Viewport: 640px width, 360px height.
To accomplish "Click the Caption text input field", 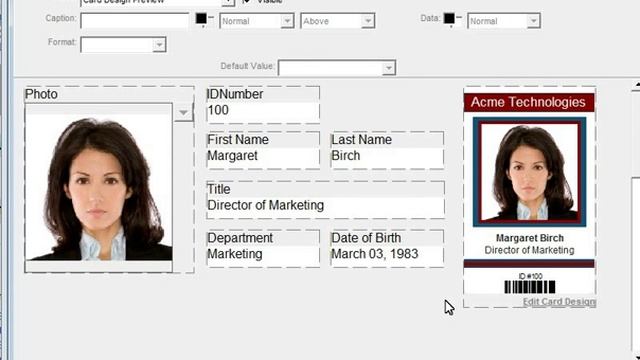I will 135,21.
